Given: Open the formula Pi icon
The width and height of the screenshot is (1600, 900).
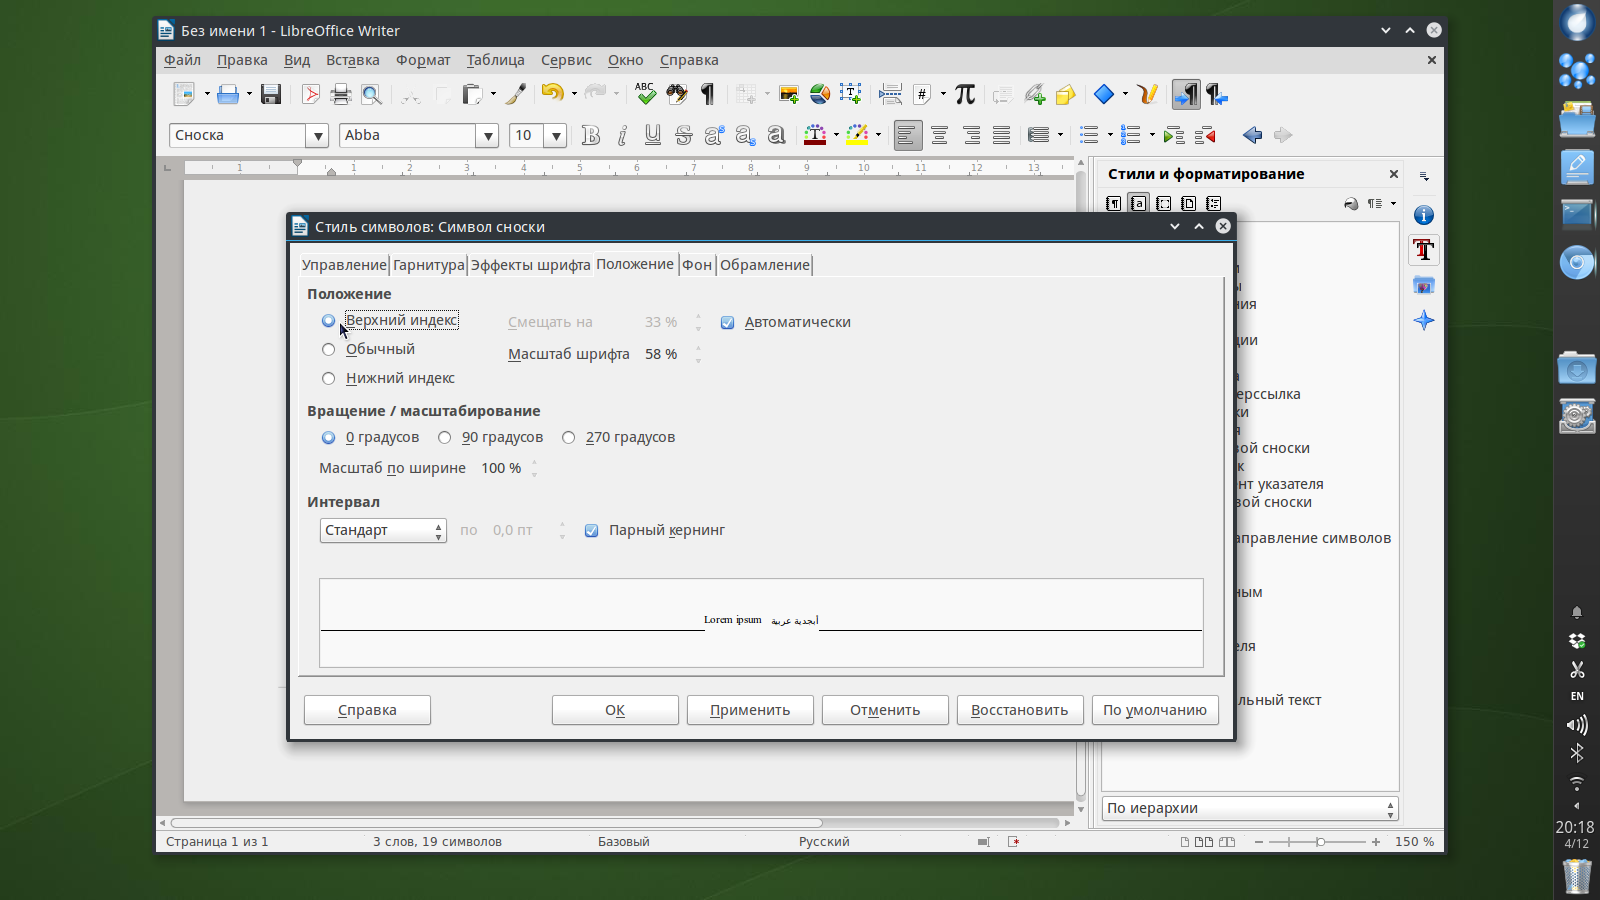Looking at the screenshot, I should click(x=964, y=94).
